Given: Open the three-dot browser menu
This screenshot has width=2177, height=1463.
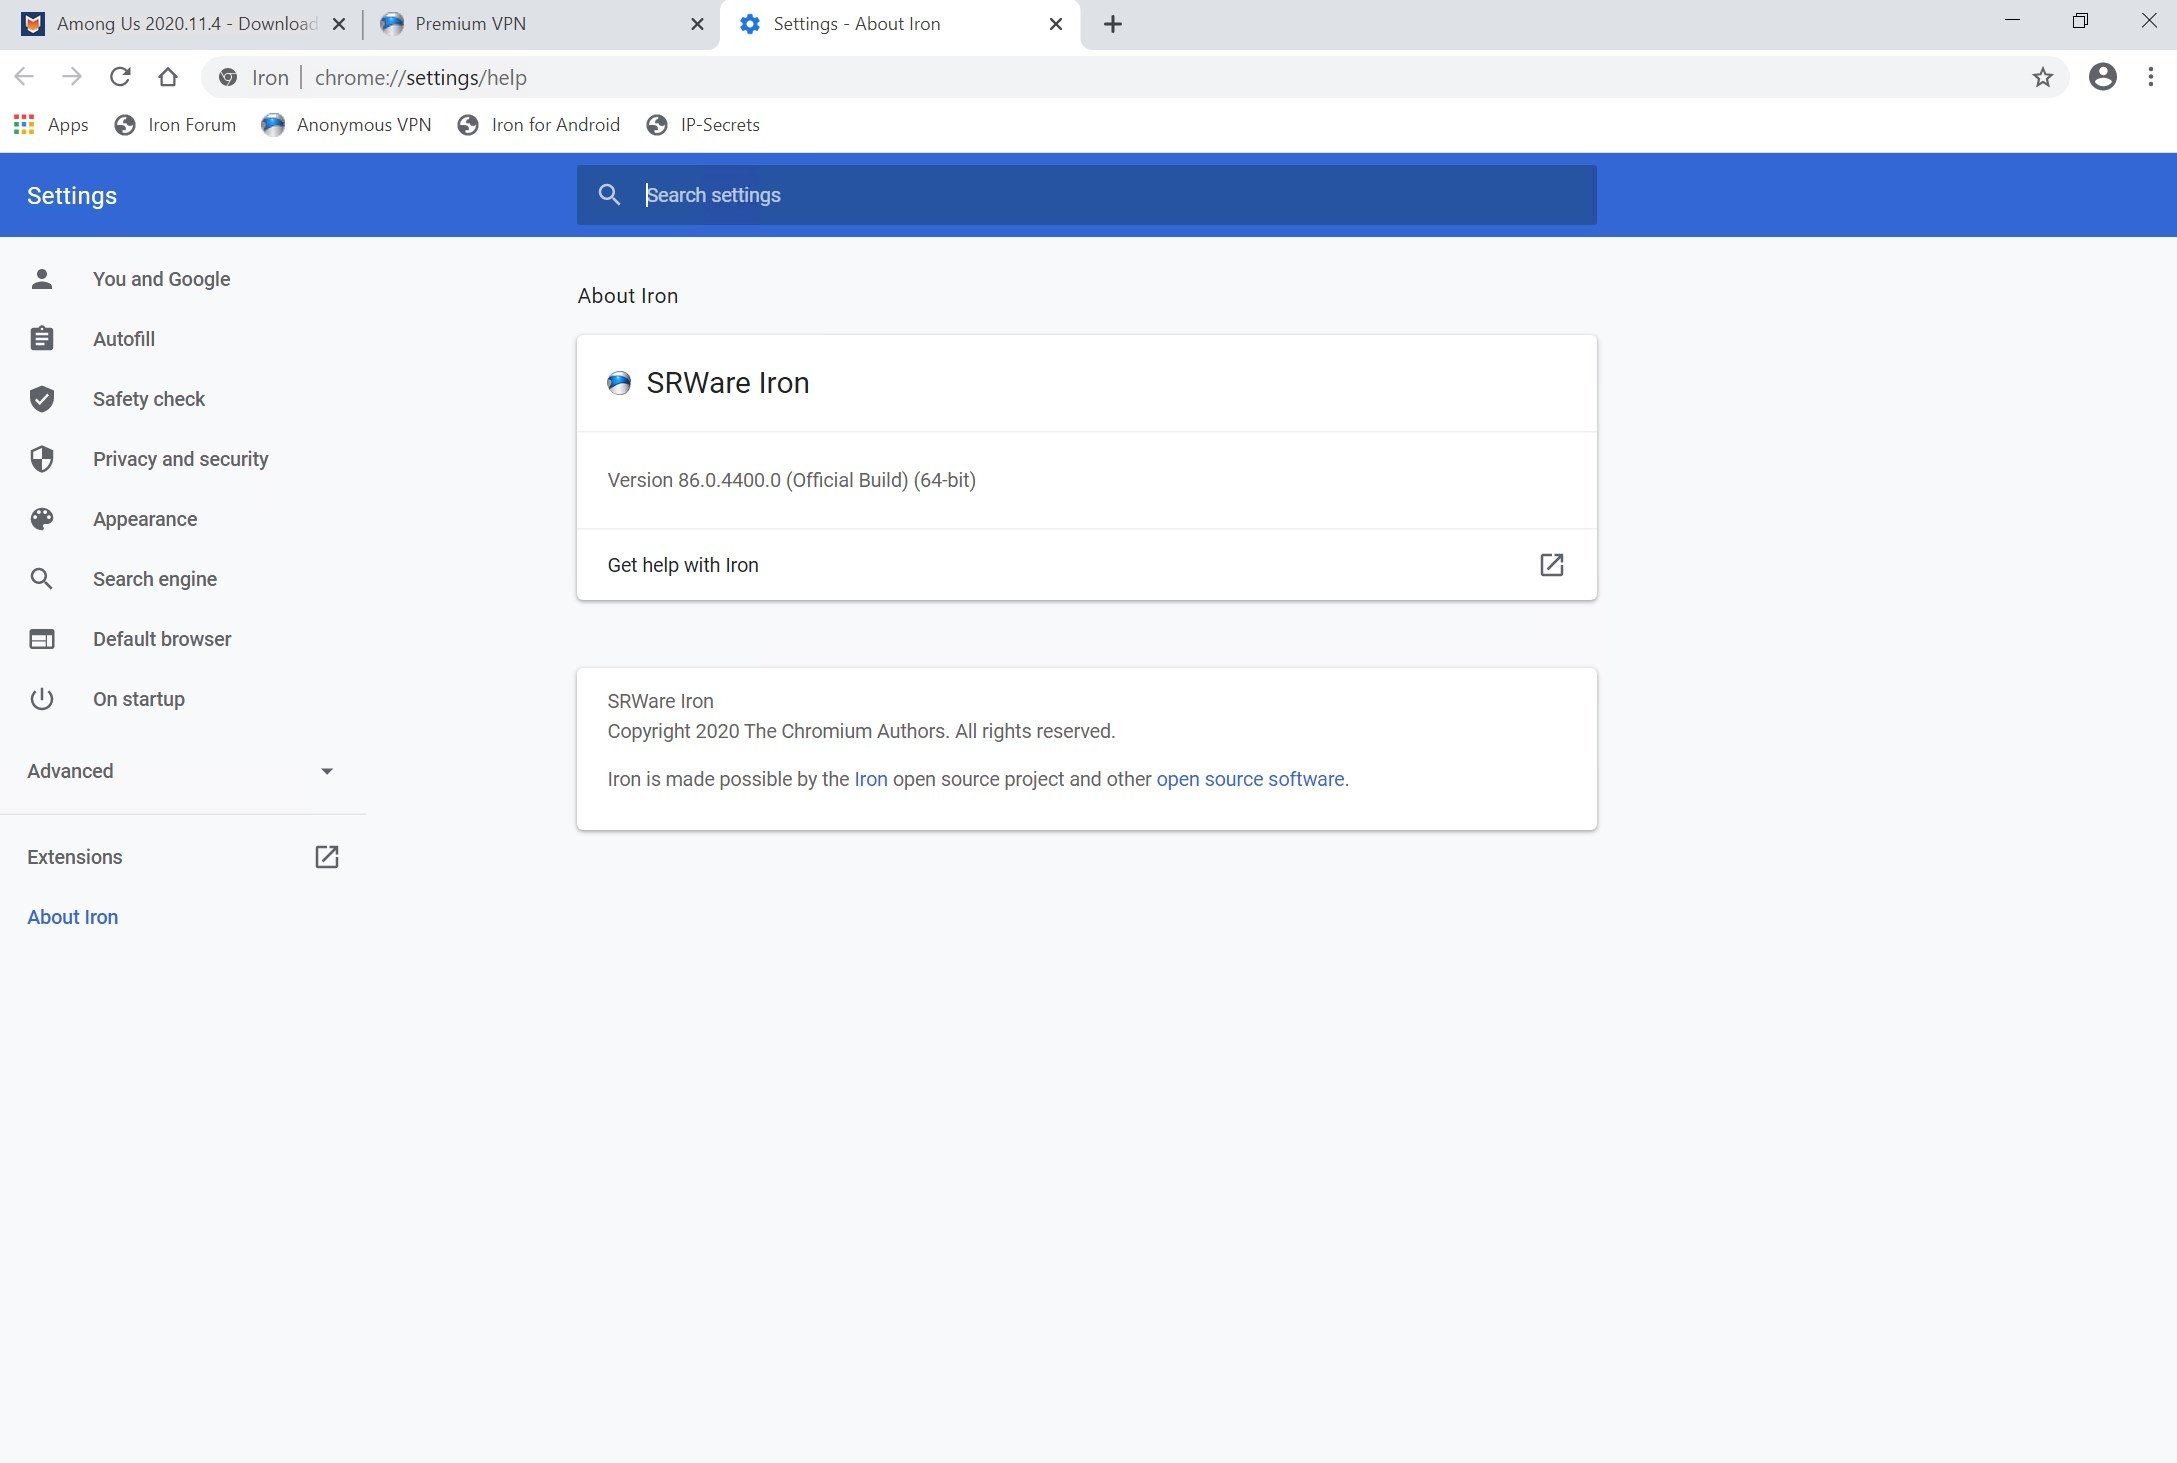Looking at the screenshot, I should pos(2151,77).
